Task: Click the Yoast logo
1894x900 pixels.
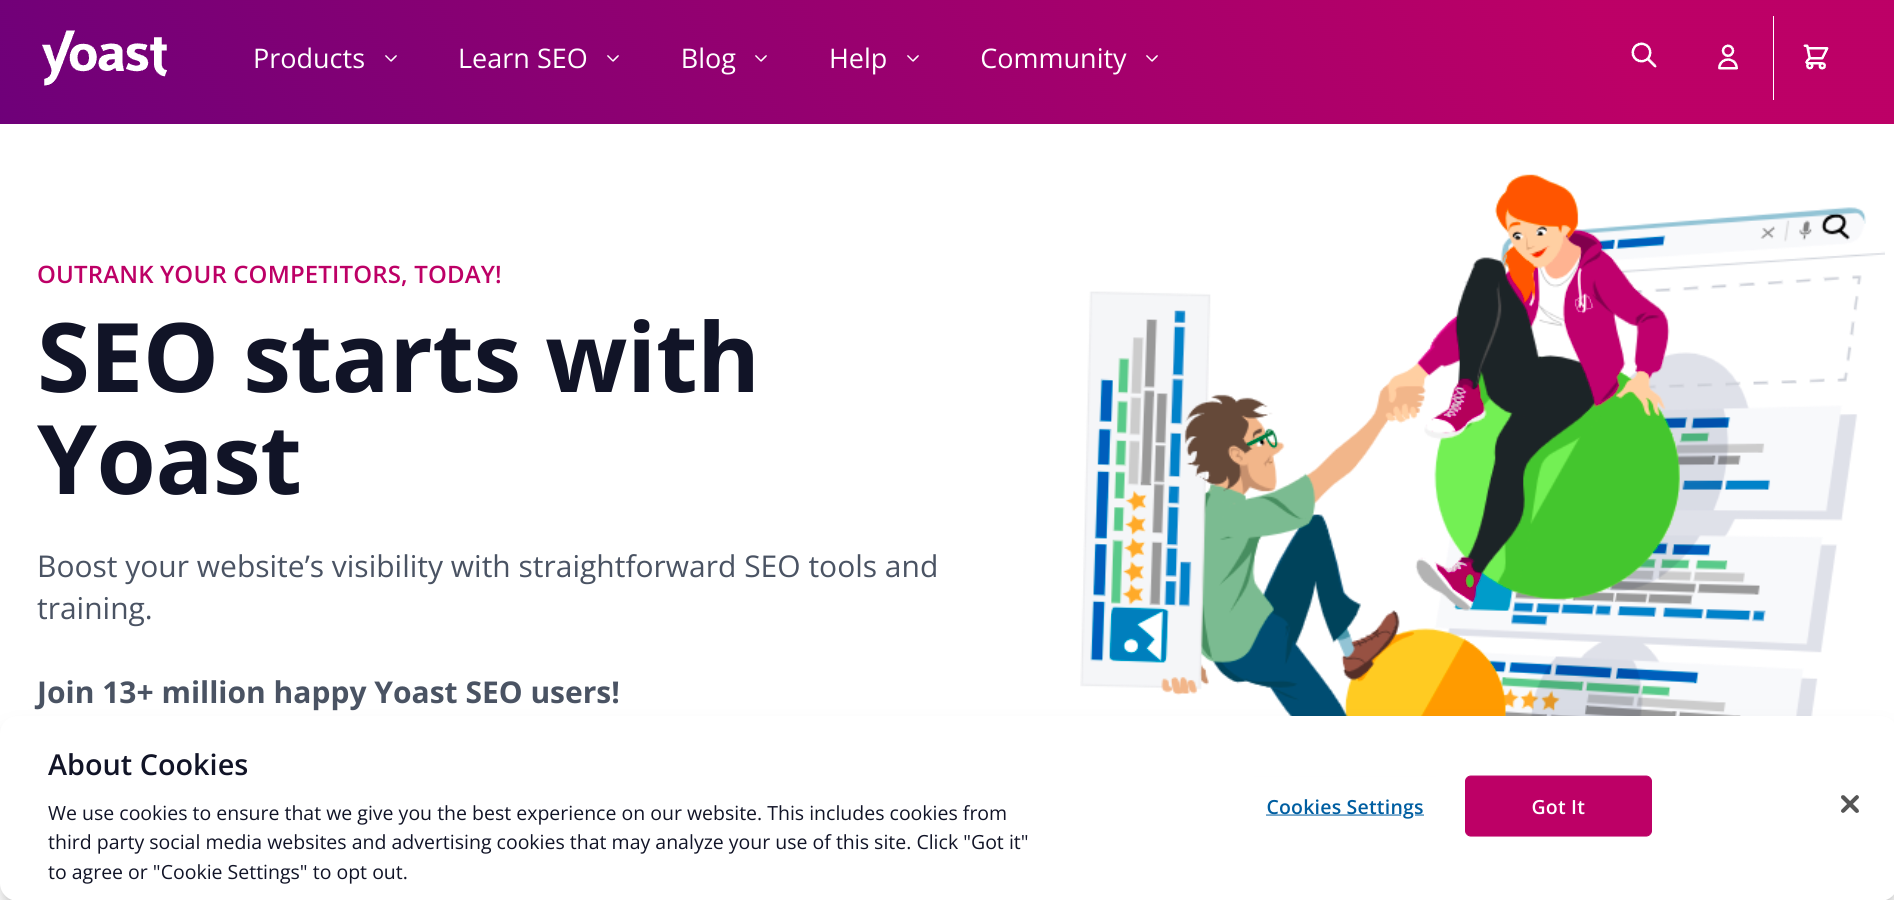Action: pos(105,57)
